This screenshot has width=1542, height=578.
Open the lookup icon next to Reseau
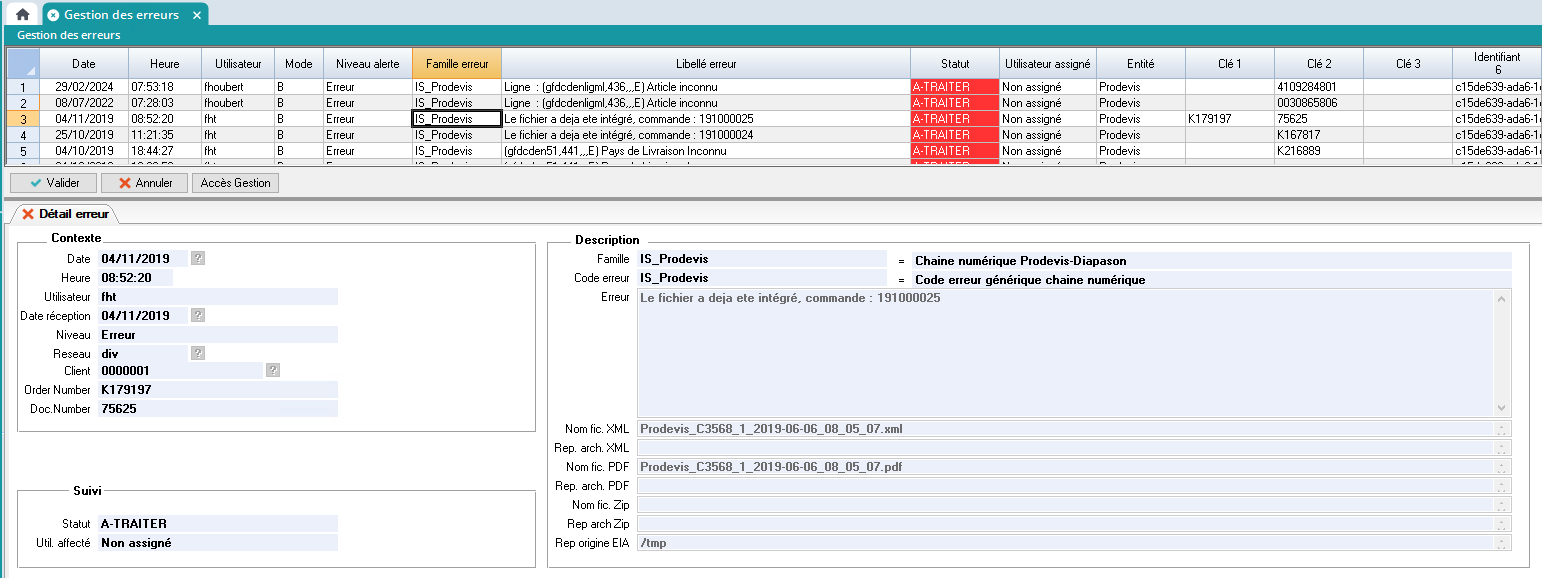coord(198,353)
